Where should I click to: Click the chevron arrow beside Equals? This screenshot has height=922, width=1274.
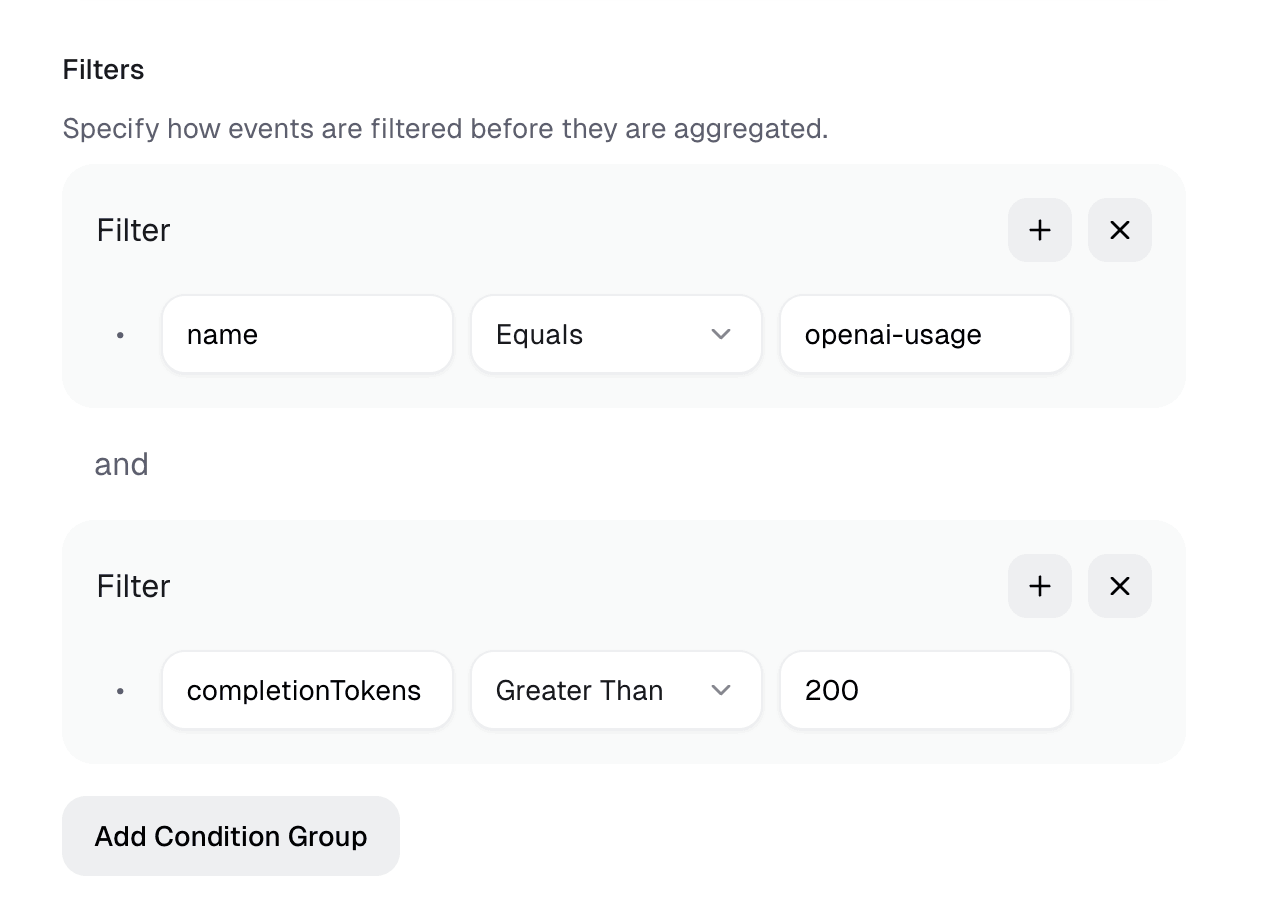721,334
